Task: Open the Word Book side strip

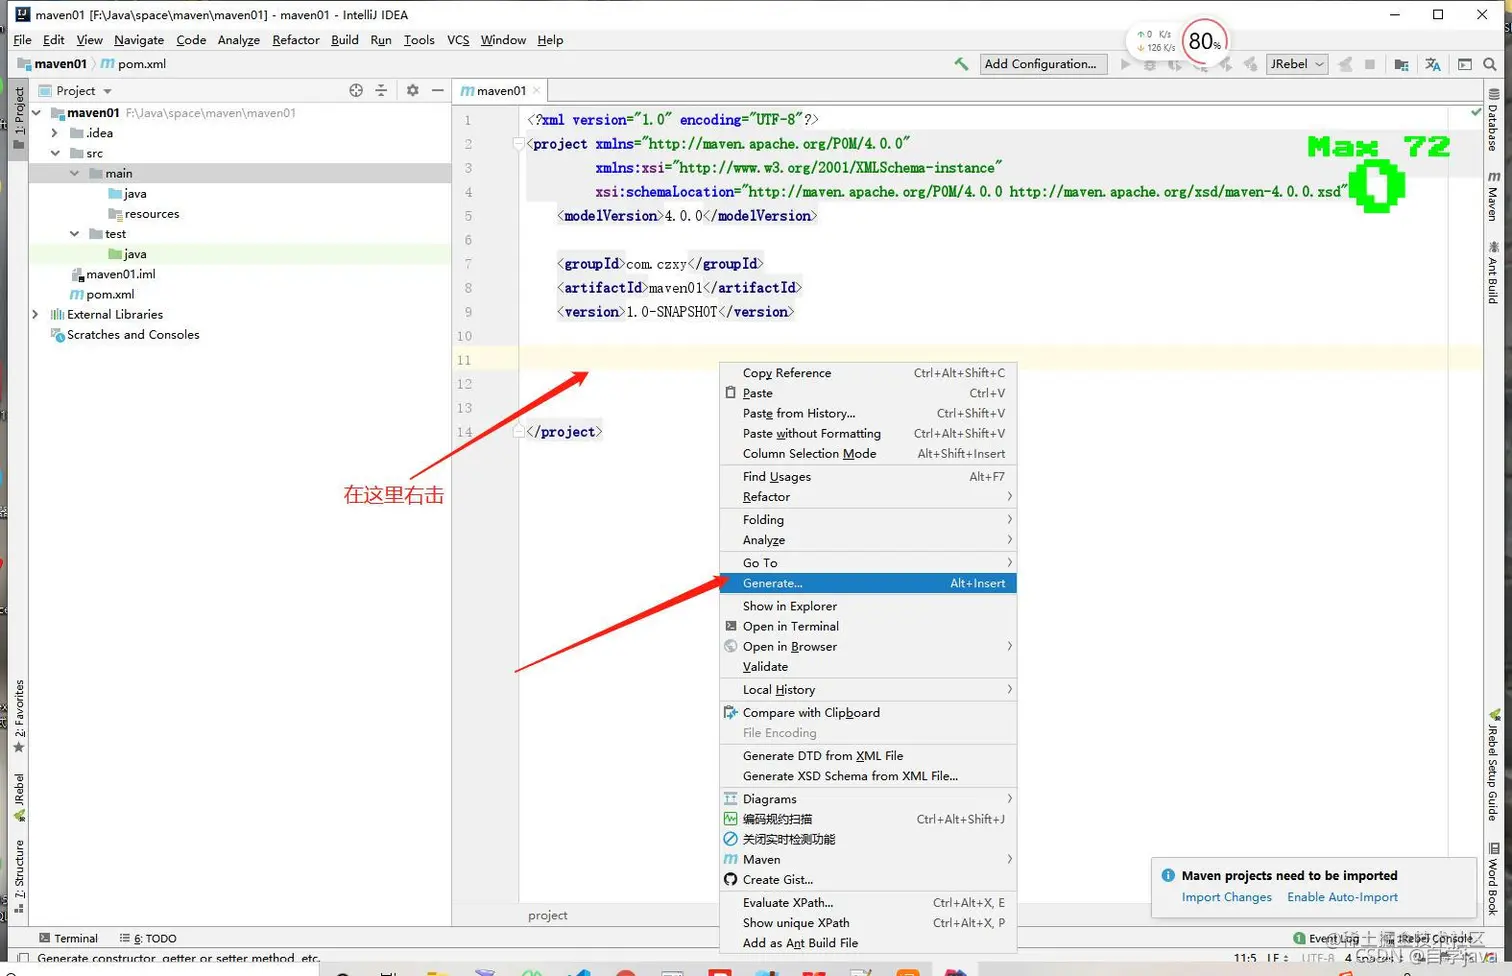Action: 1494,879
